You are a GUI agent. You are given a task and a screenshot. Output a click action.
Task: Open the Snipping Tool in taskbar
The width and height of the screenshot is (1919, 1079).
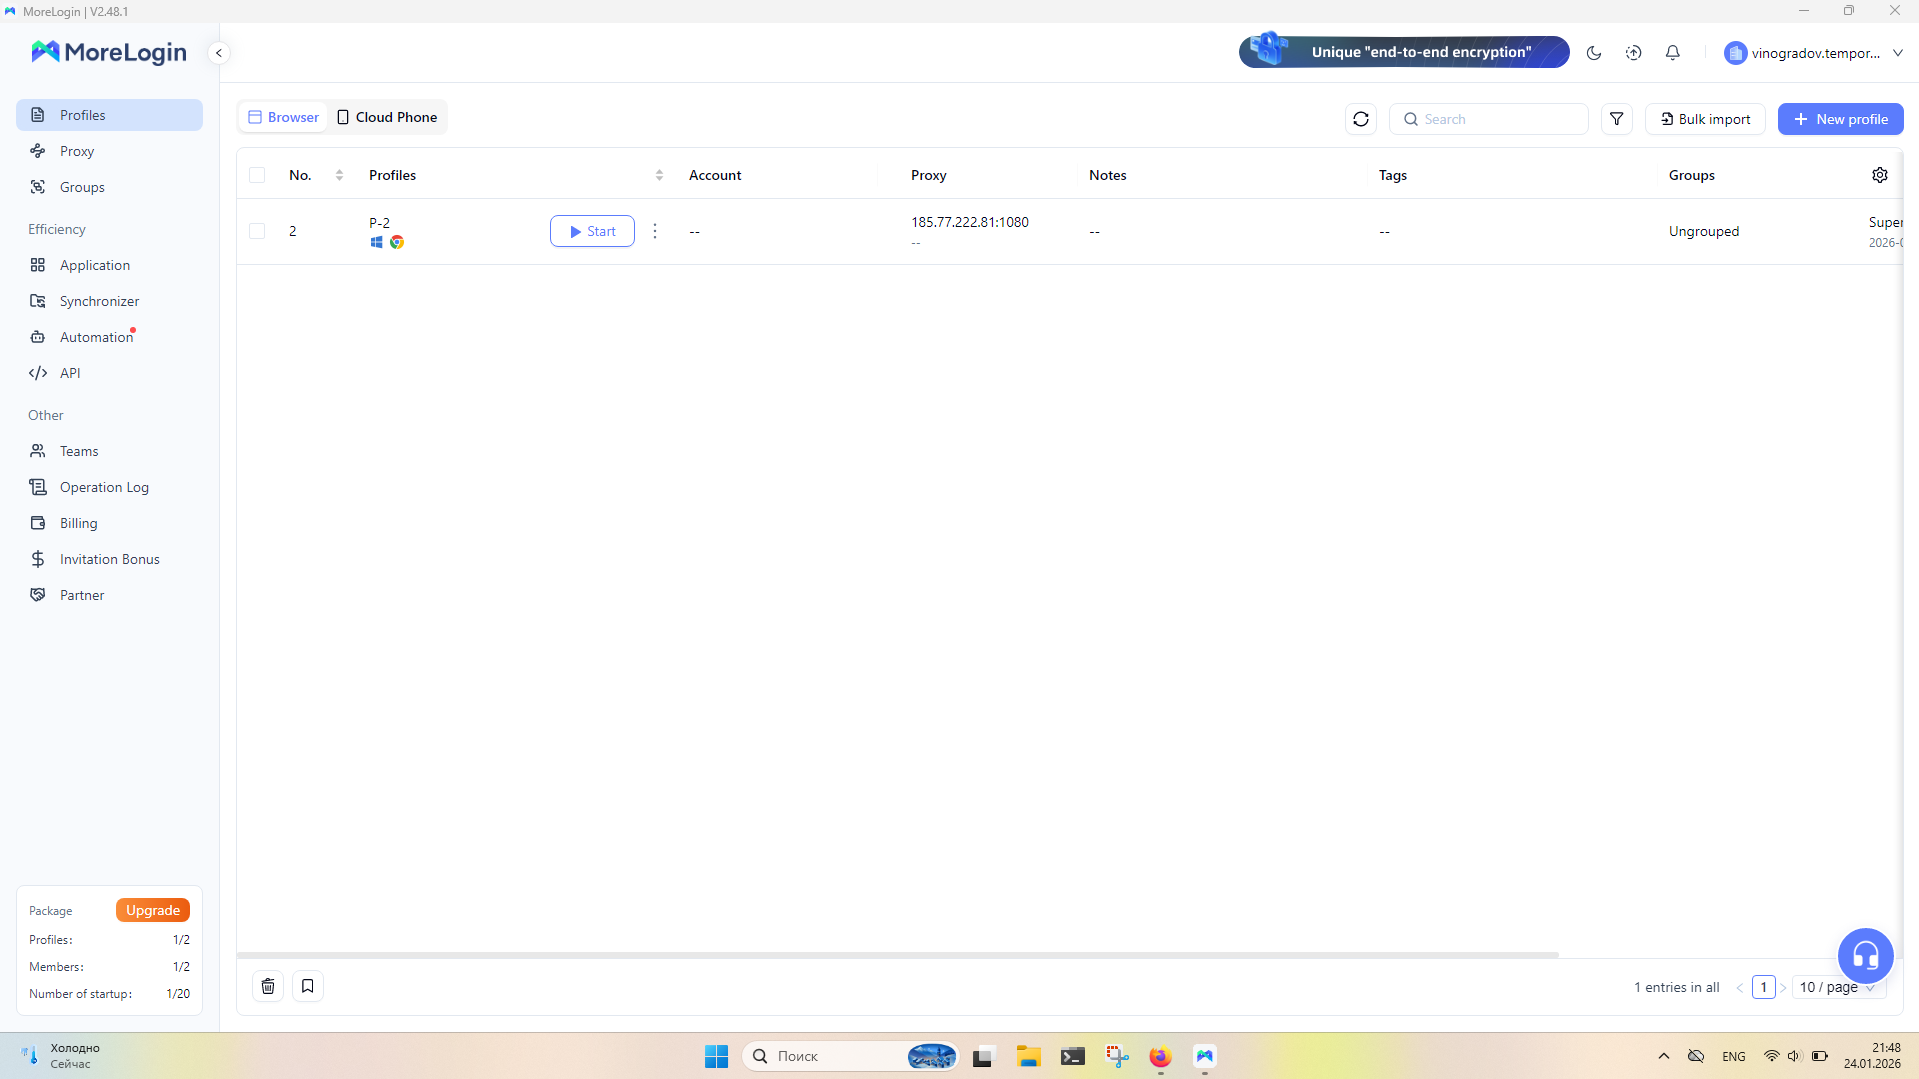1117,1056
